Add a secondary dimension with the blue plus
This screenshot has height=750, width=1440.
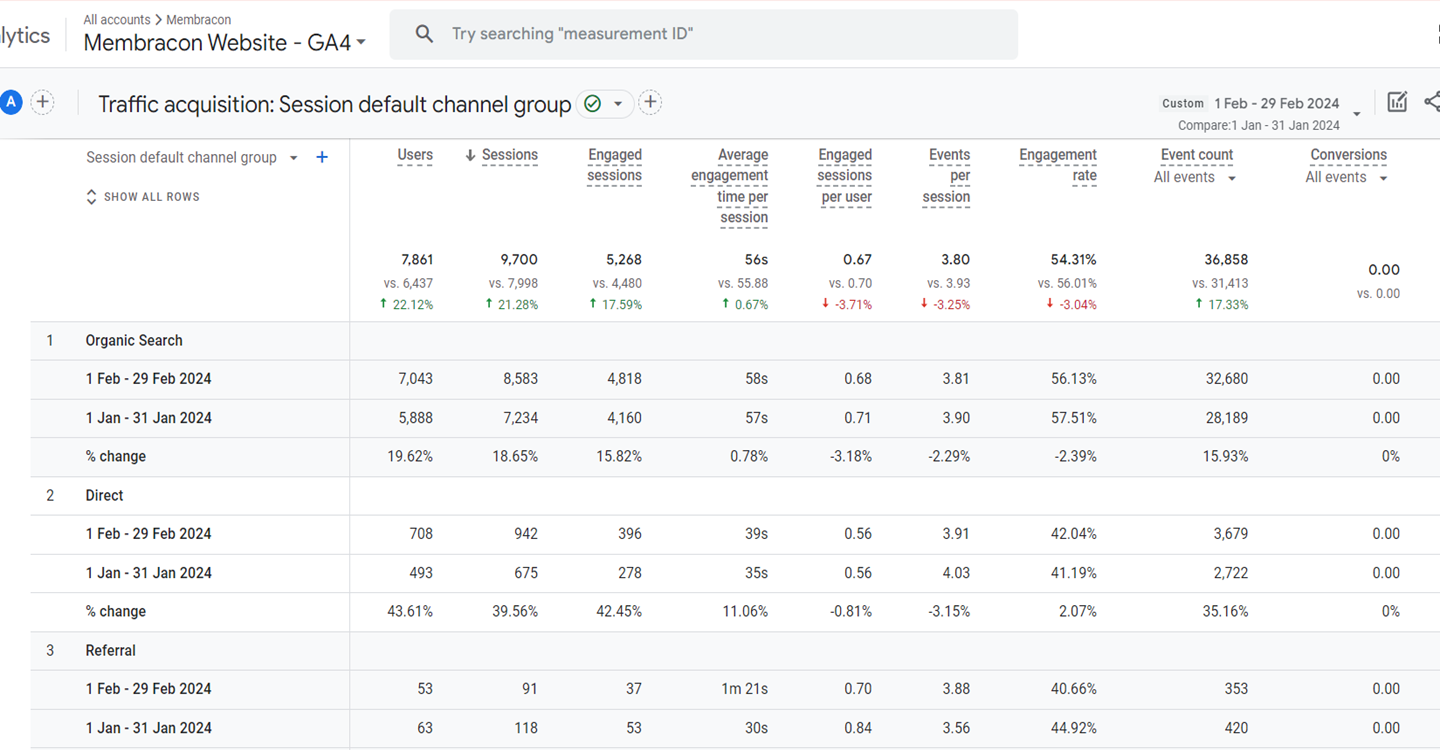322,157
